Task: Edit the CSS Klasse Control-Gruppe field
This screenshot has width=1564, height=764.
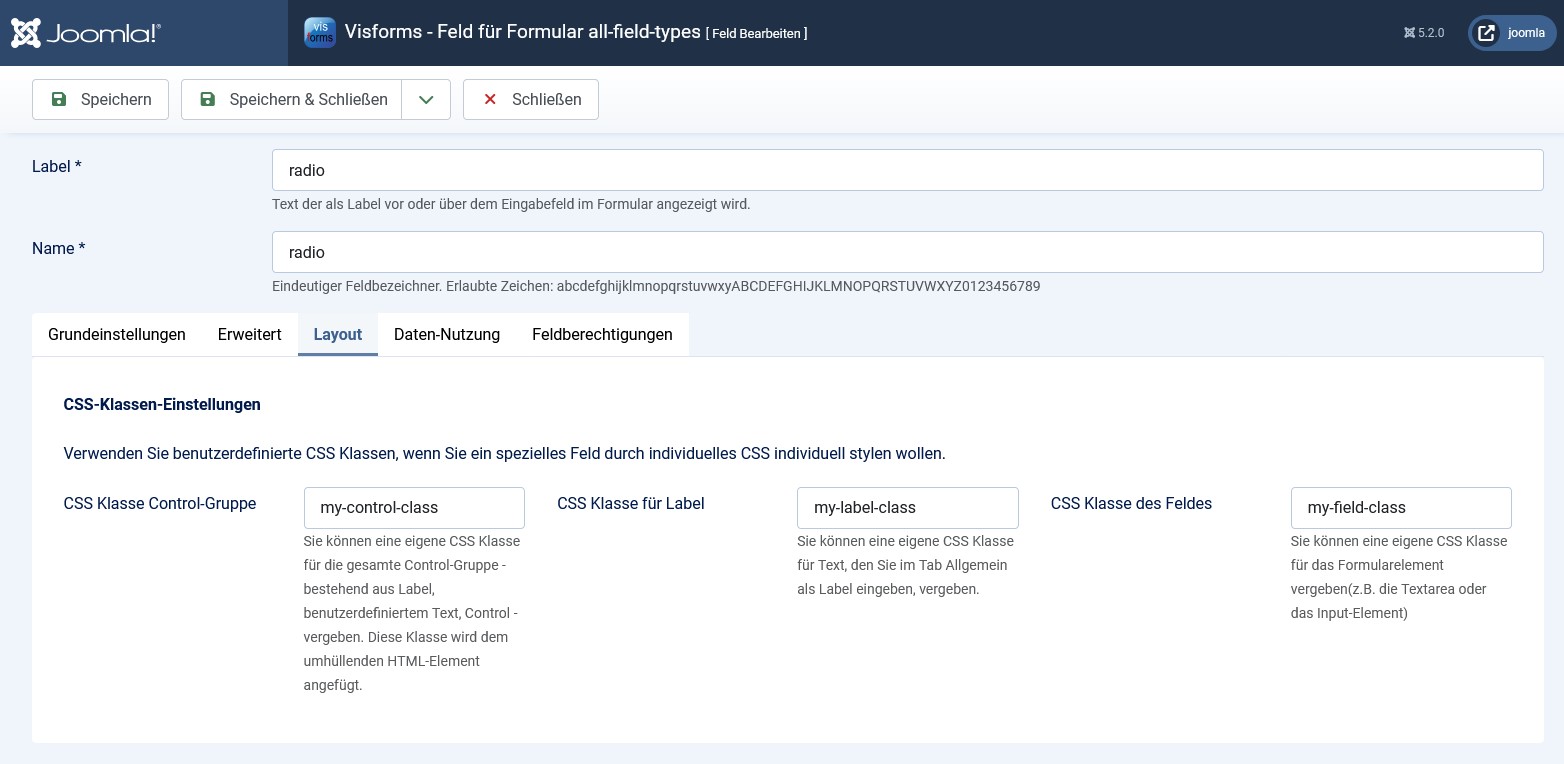Action: (x=414, y=508)
